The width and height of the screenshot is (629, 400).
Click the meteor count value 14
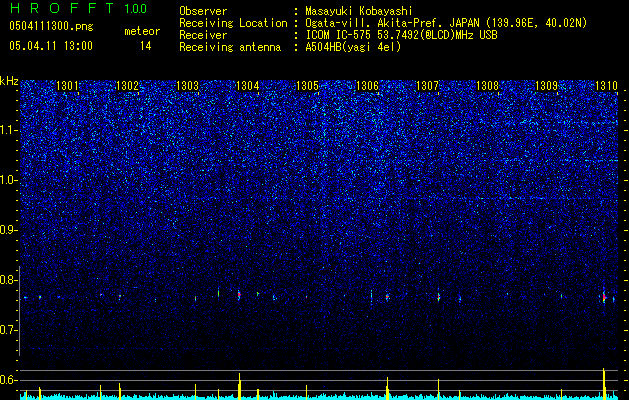tap(146, 46)
